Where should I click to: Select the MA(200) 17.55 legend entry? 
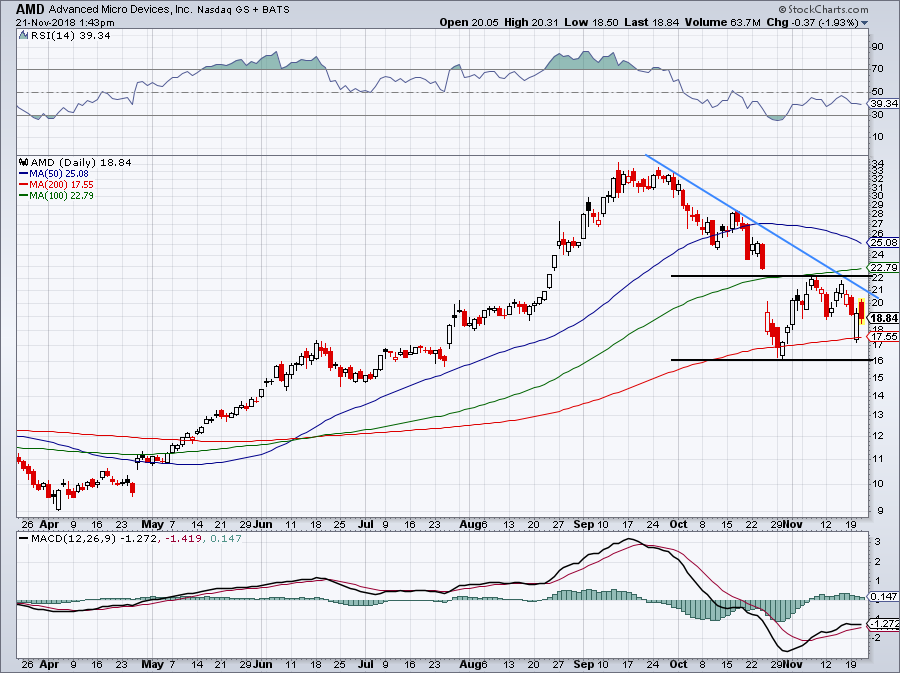point(56,185)
